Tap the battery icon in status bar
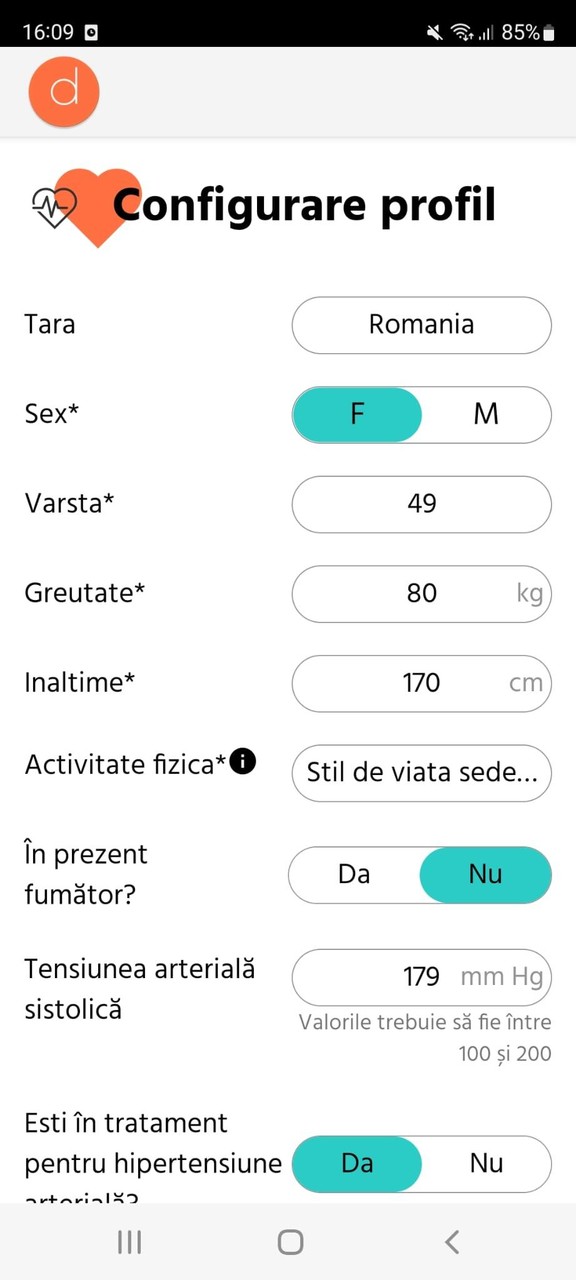Screen dimensions: 576x1280 point(548,33)
